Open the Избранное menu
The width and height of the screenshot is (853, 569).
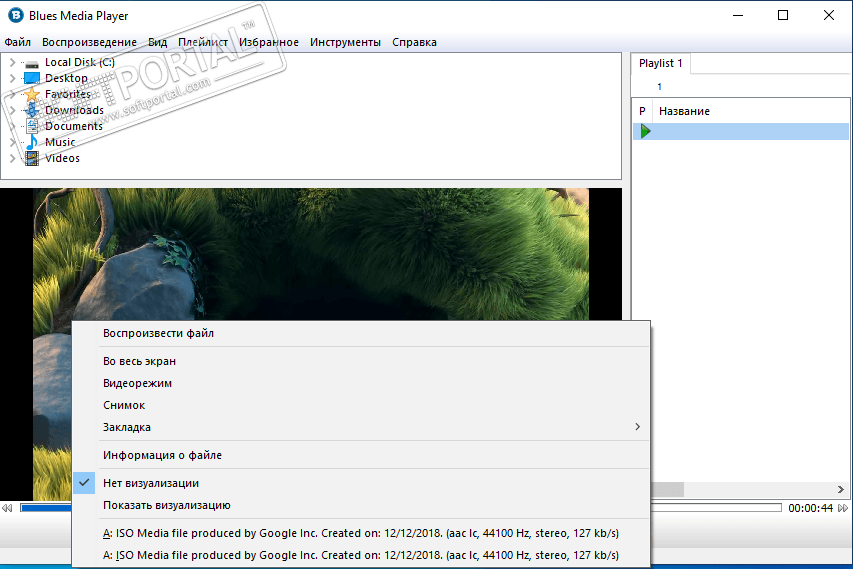pyautogui.click(x=269, y=42)
